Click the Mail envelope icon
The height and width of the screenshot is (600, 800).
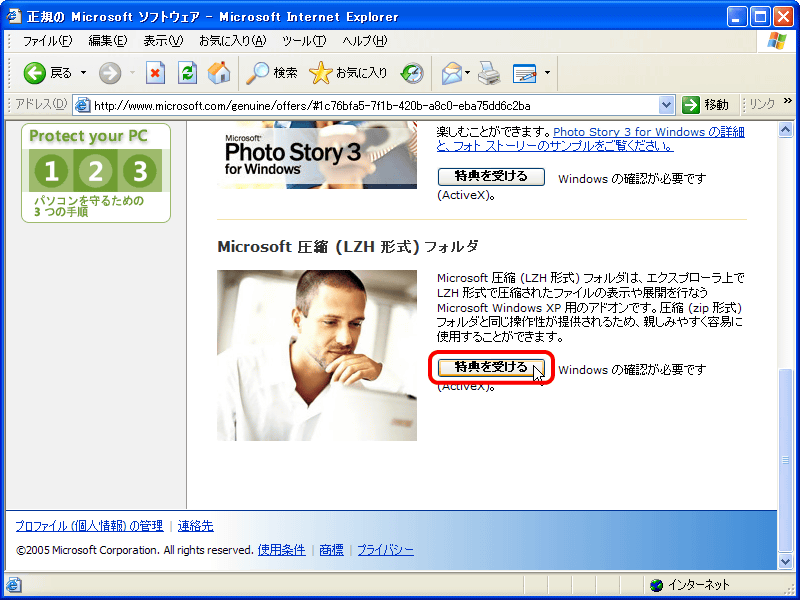[452, 73]
